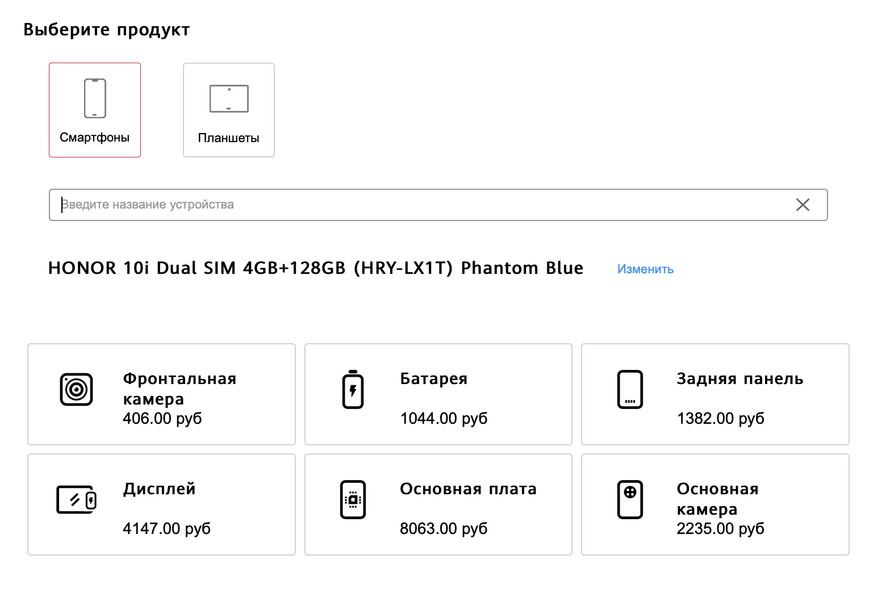
Task: Click the battery icon
Action: [x=353, y=389]
